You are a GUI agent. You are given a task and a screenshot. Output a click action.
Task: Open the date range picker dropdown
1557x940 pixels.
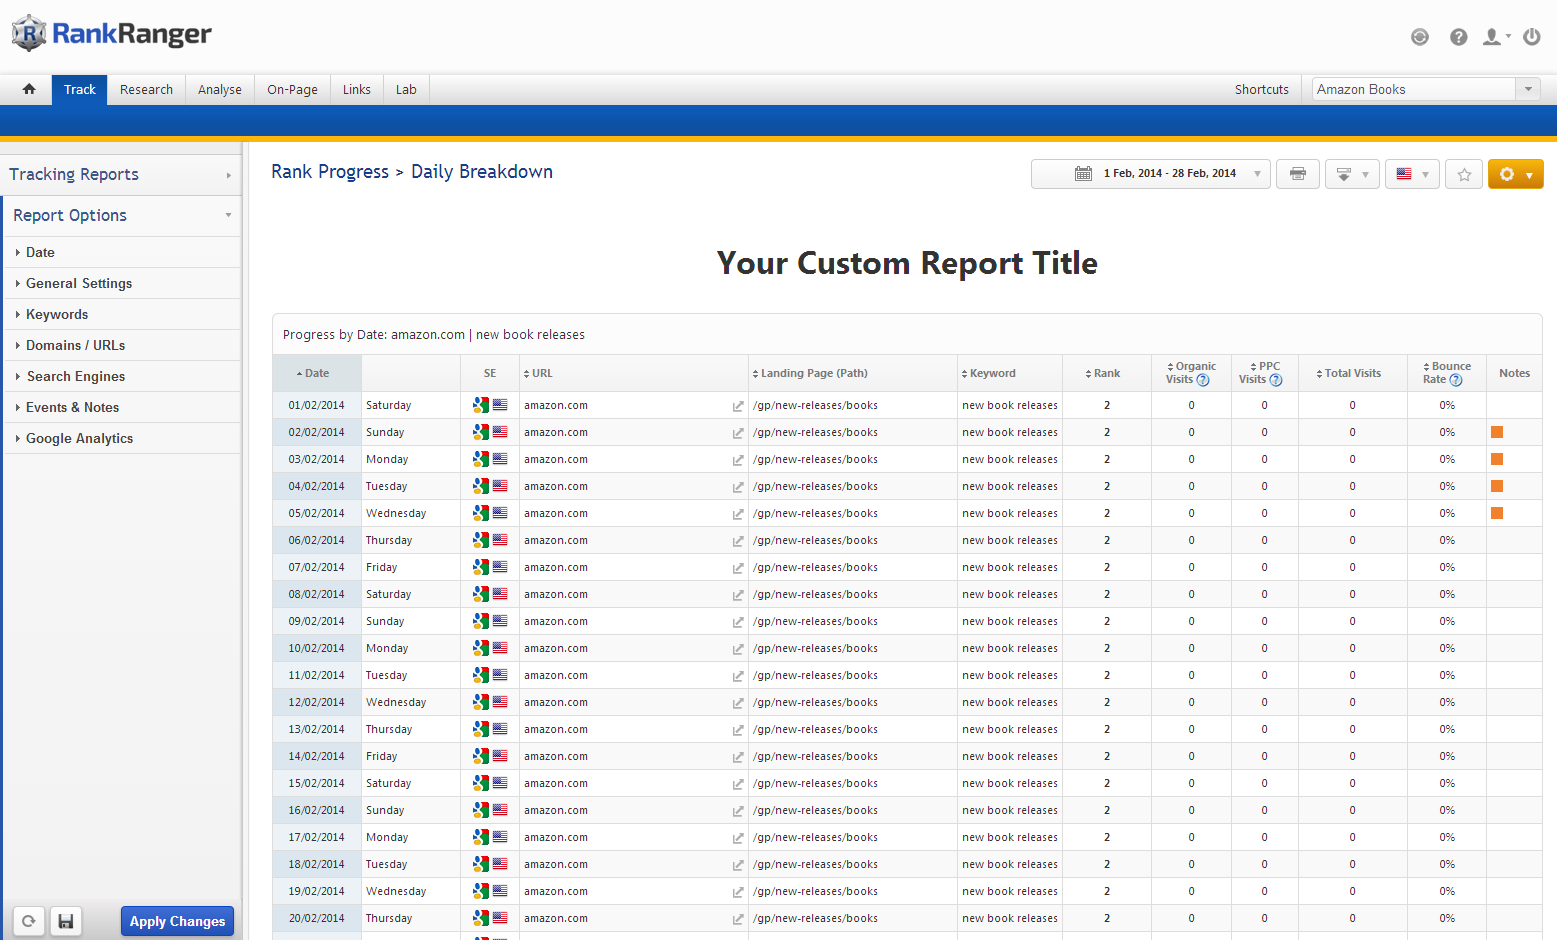[x=1150, y=174]
